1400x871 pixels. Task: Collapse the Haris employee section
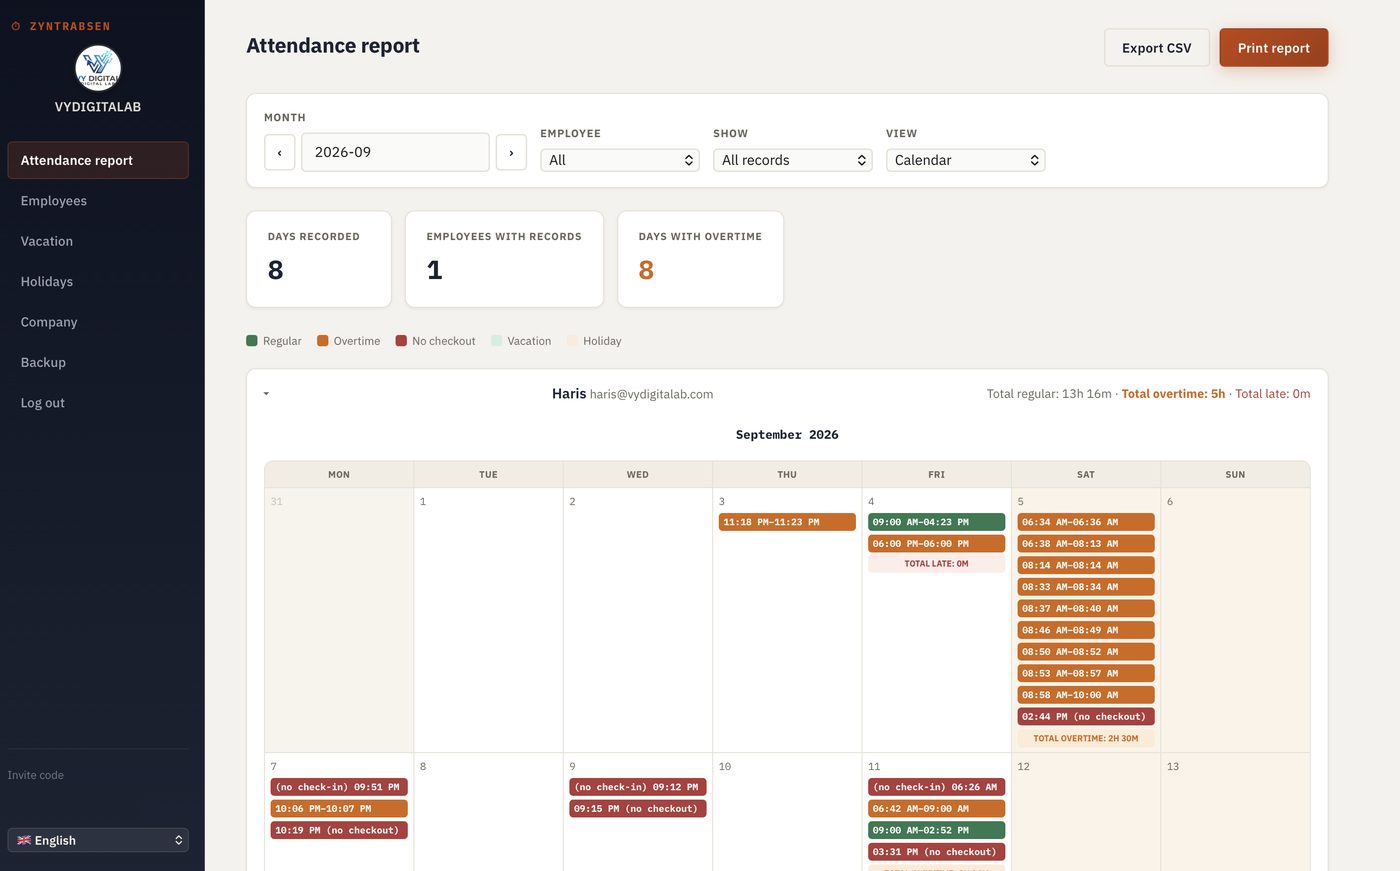pyautogui.click(x=266, y=394)
